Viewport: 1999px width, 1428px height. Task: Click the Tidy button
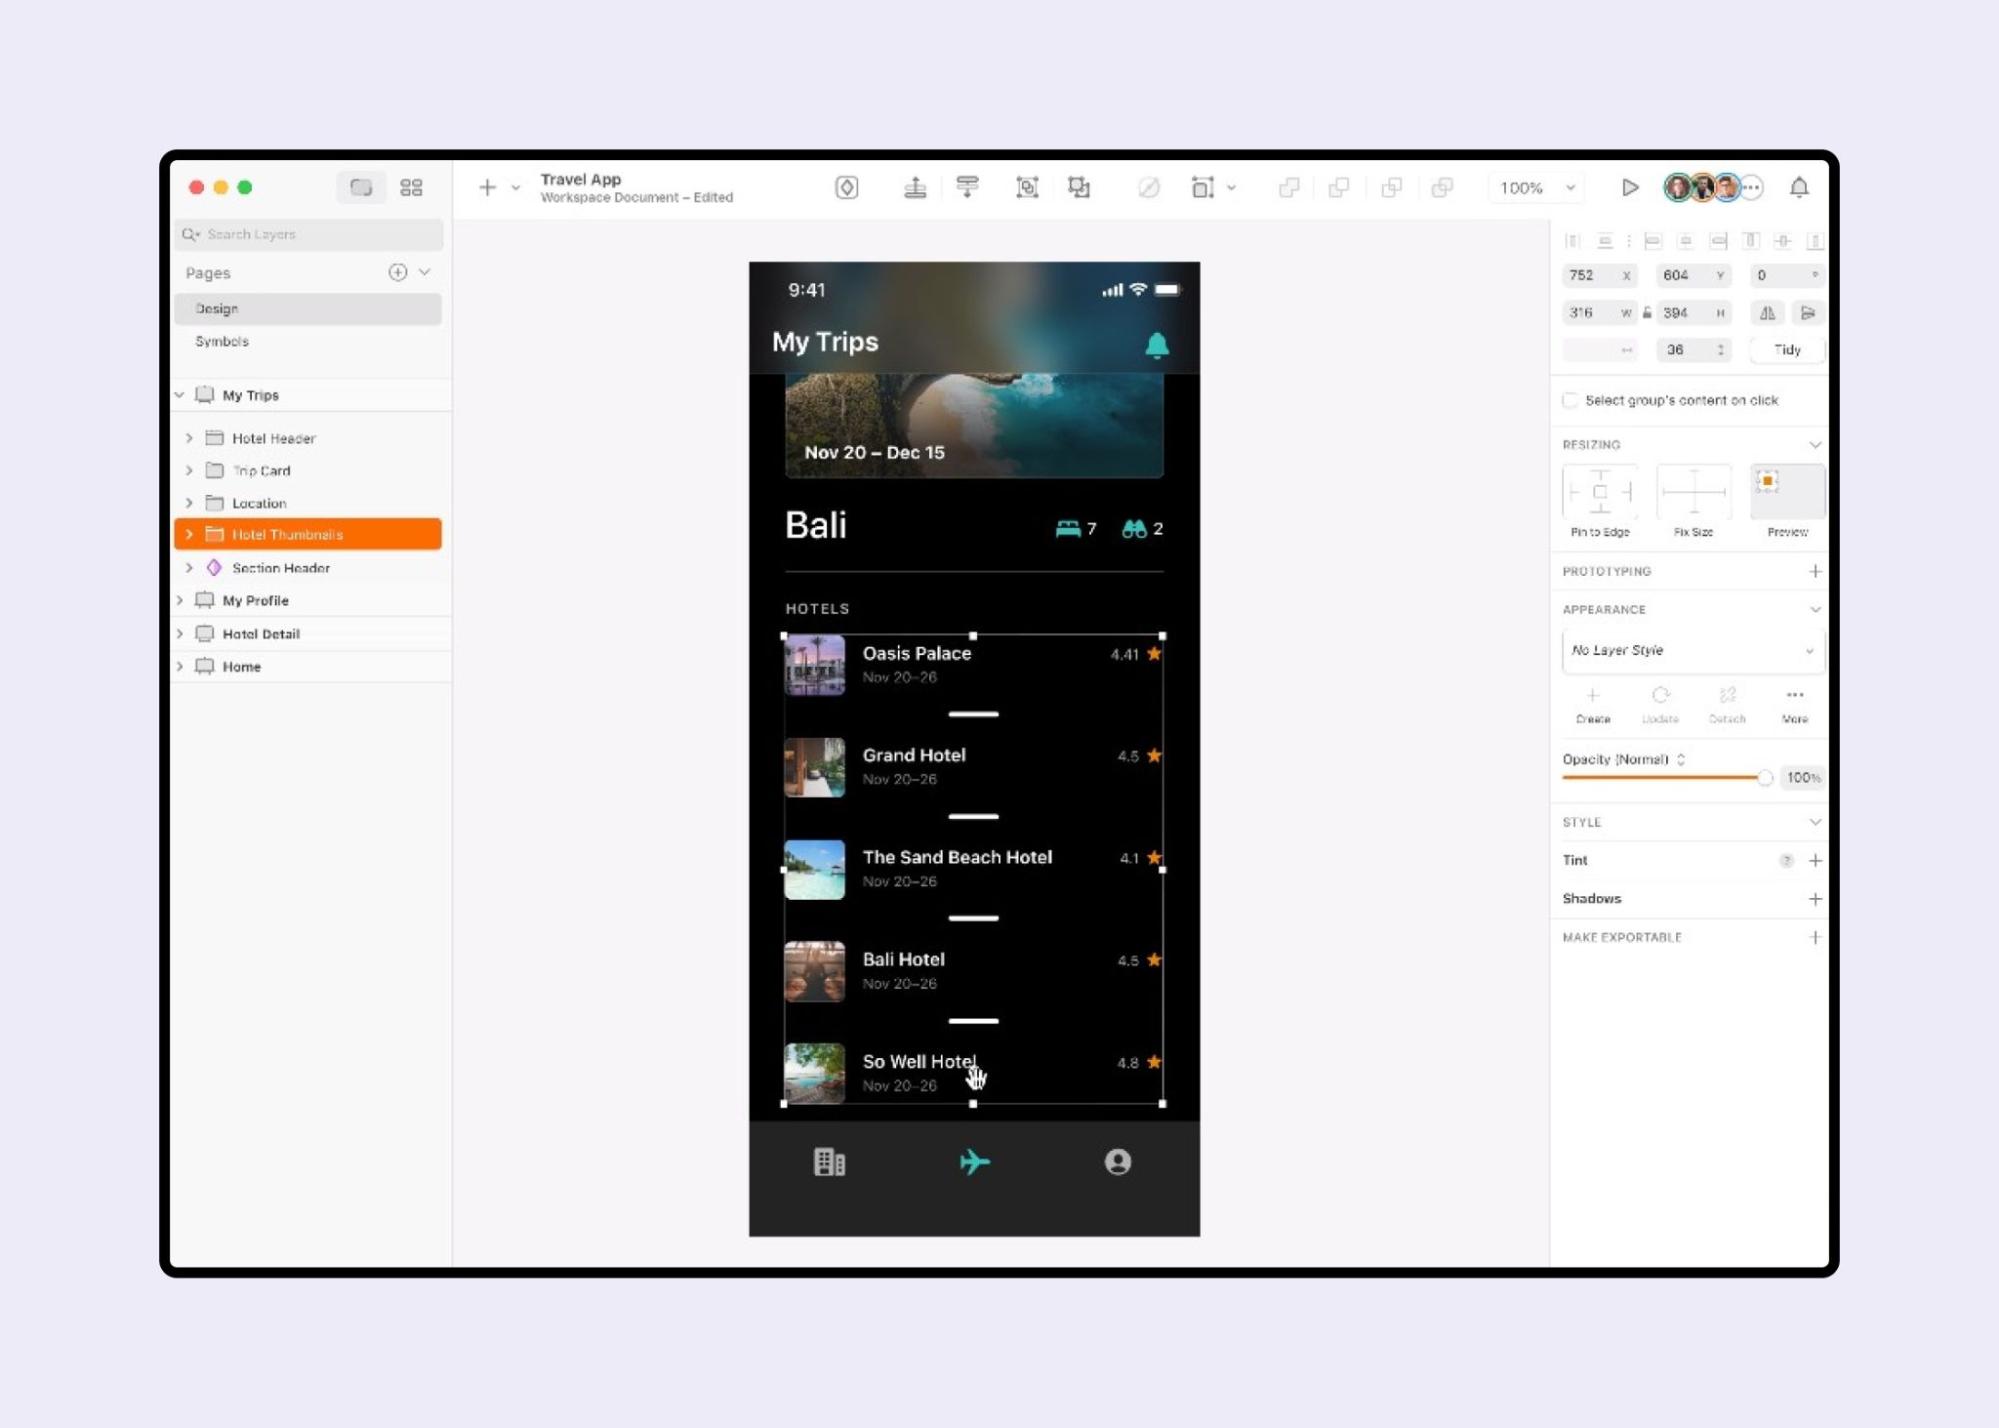(x=1787, y=350)
